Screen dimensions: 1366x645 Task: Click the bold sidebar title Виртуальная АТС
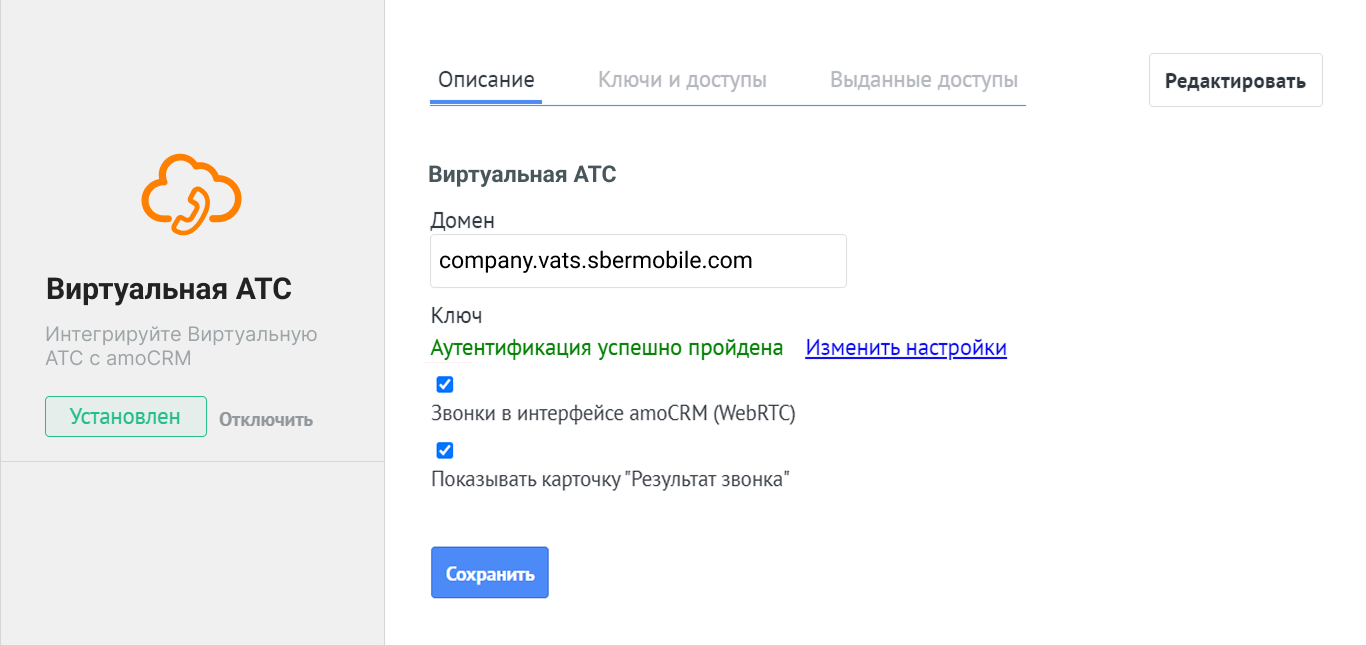(x=169, y=290)
